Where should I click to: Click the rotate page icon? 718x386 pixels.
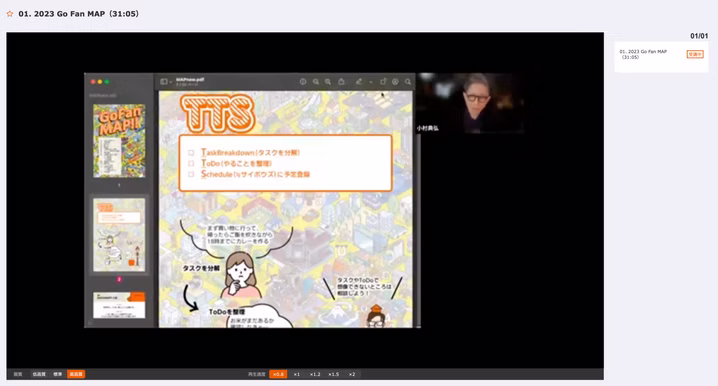(x=383, y=82)
